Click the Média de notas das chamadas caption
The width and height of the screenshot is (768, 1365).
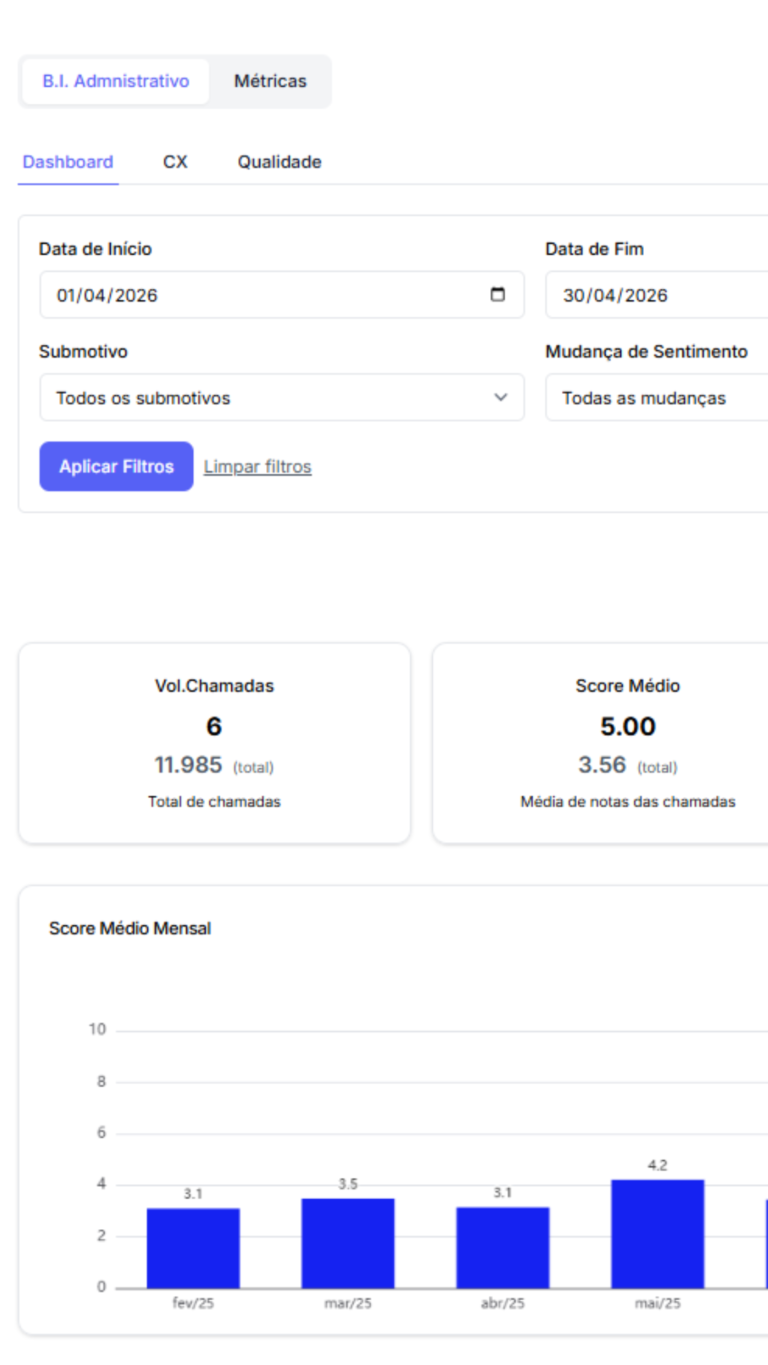pyautogui.click(x=628, y=802)
